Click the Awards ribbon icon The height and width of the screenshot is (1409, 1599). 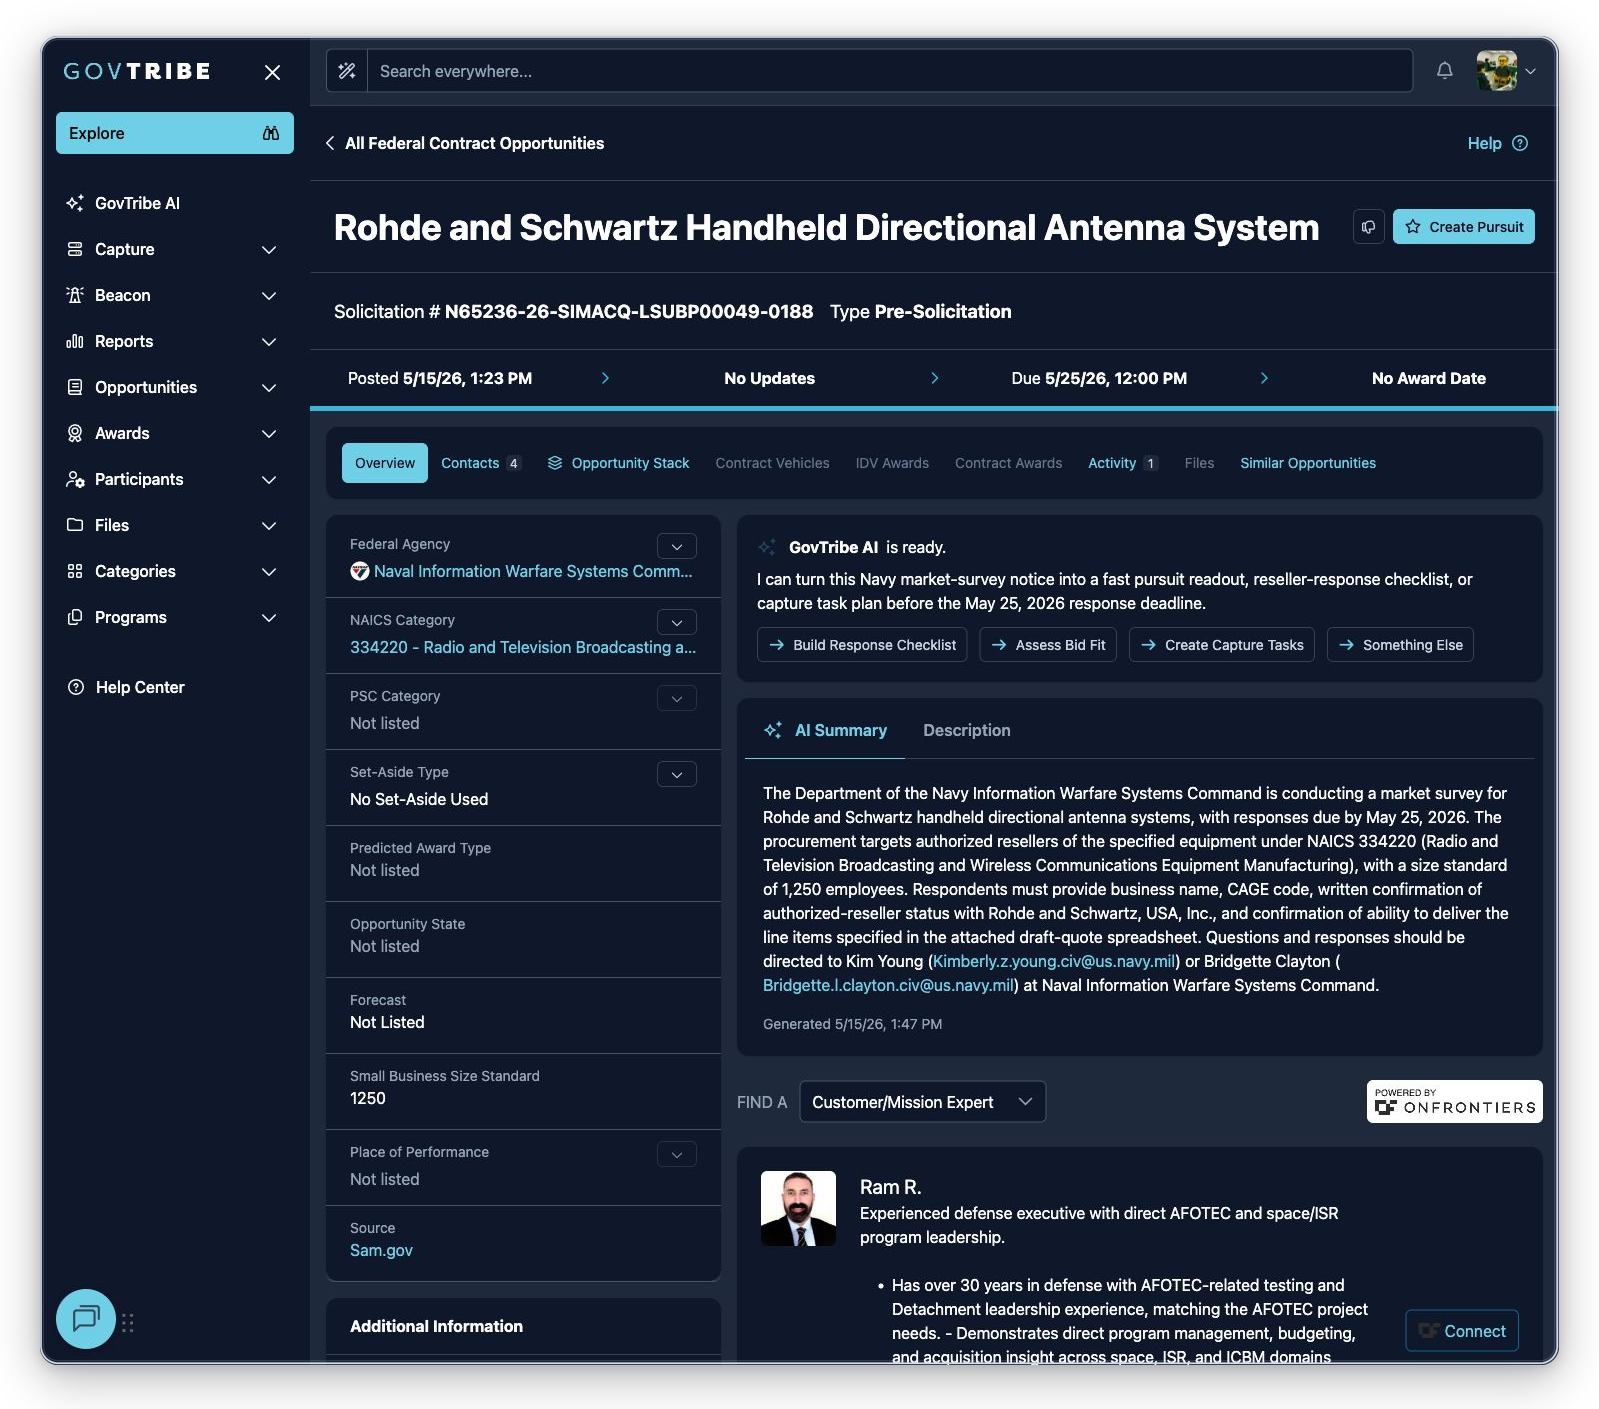75,433
